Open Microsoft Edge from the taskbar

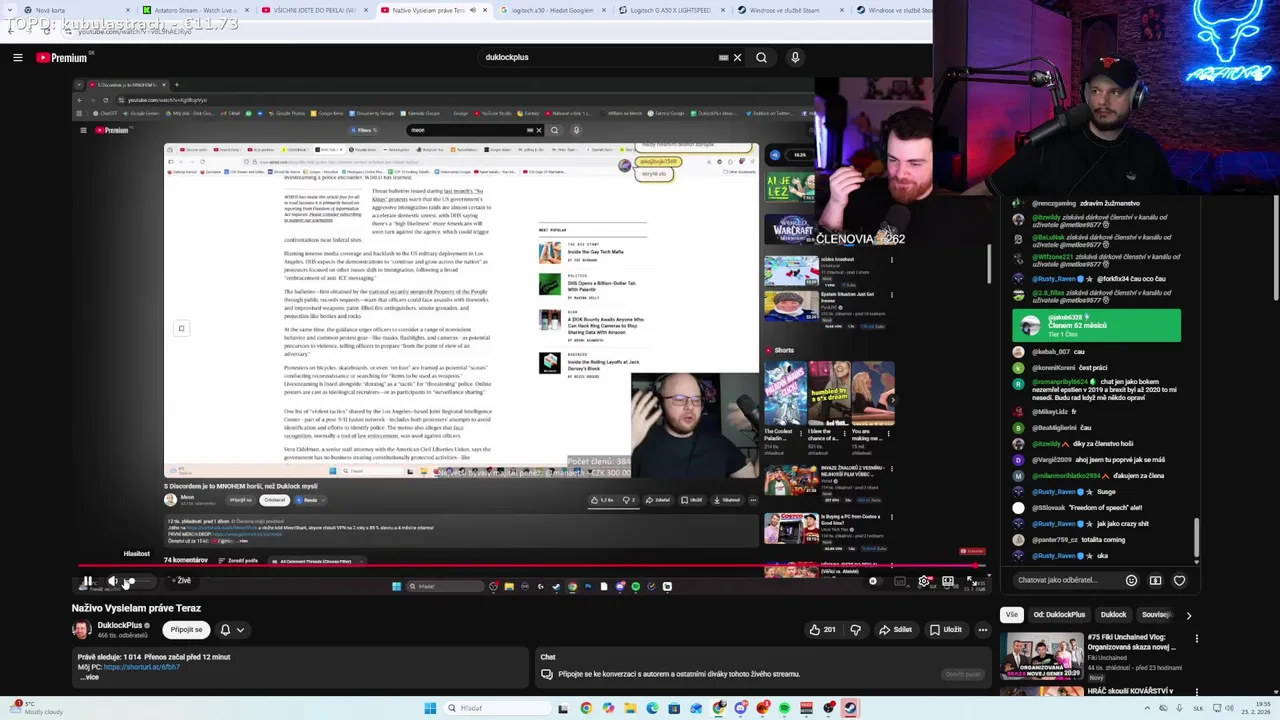coord(652,708)
